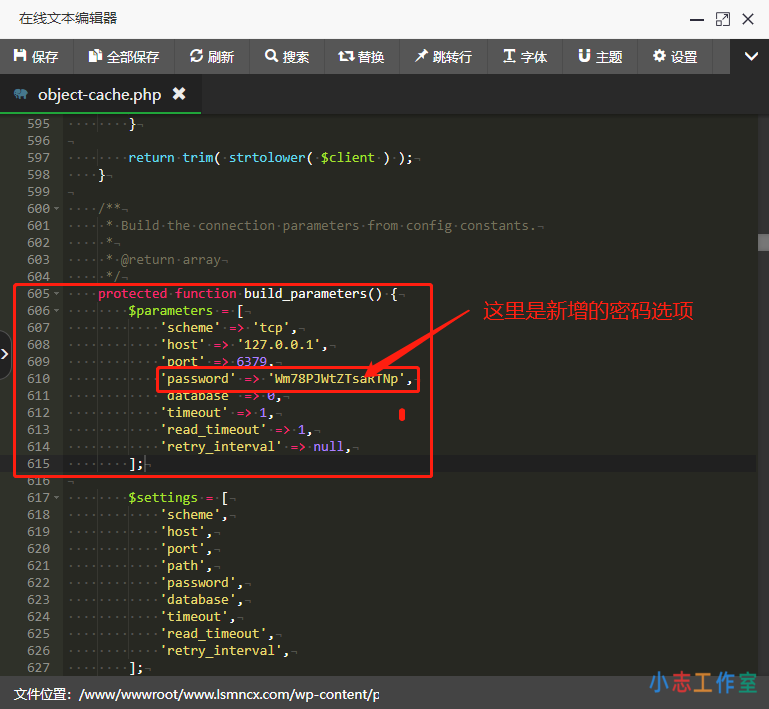Click 'password' entry on line 622
Viewport: 769px width, 709px height.
point(198,582)
